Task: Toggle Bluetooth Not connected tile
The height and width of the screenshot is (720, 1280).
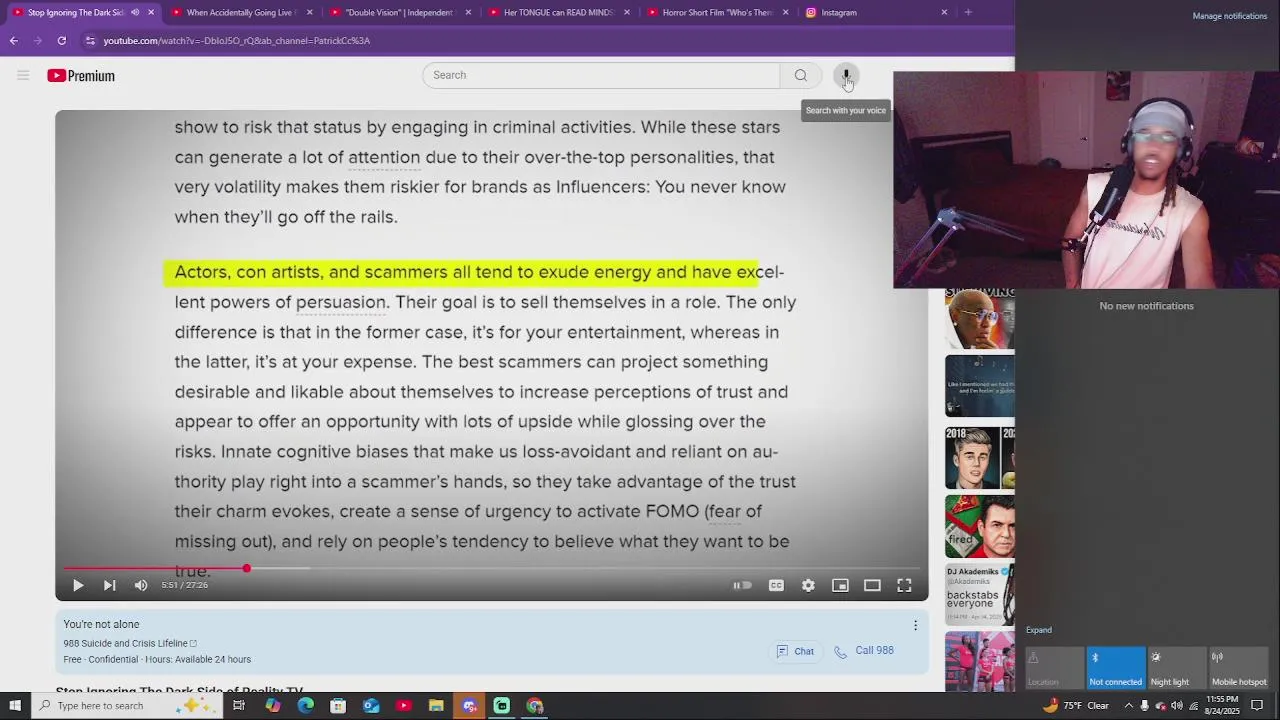Action: coord(1116,668)
